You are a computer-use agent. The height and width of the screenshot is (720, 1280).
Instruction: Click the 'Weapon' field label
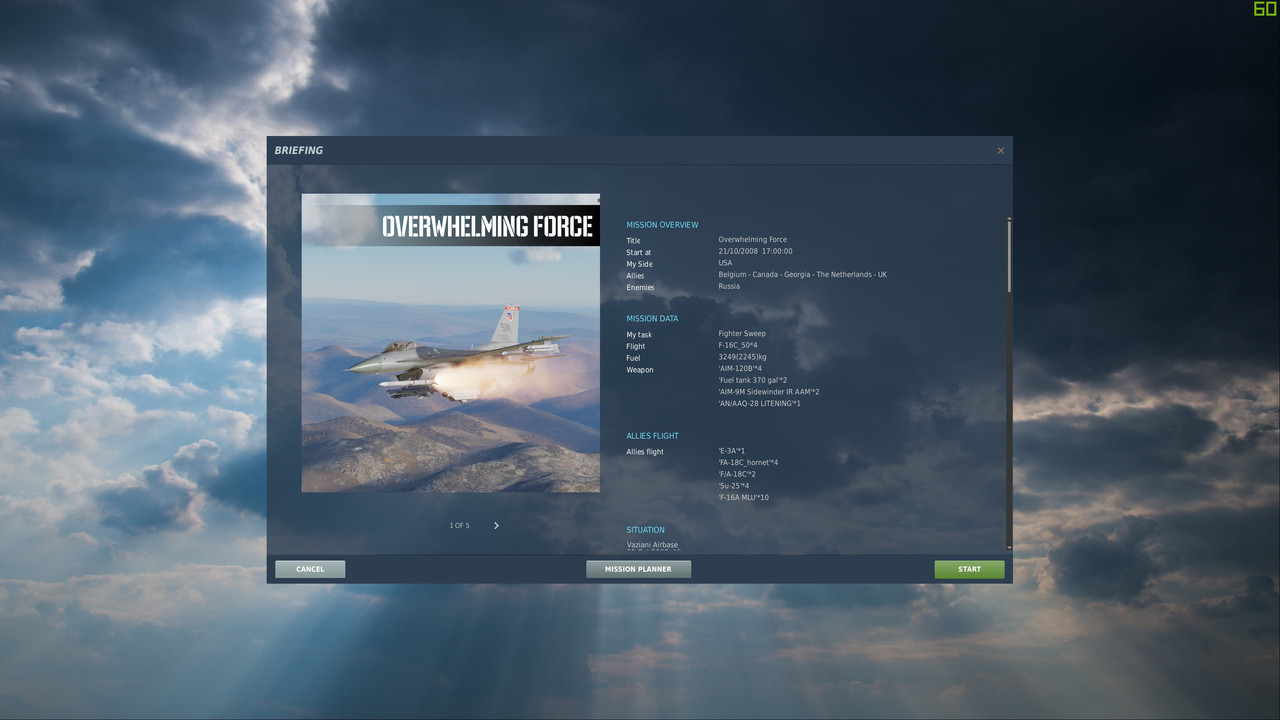coord(640,370)
